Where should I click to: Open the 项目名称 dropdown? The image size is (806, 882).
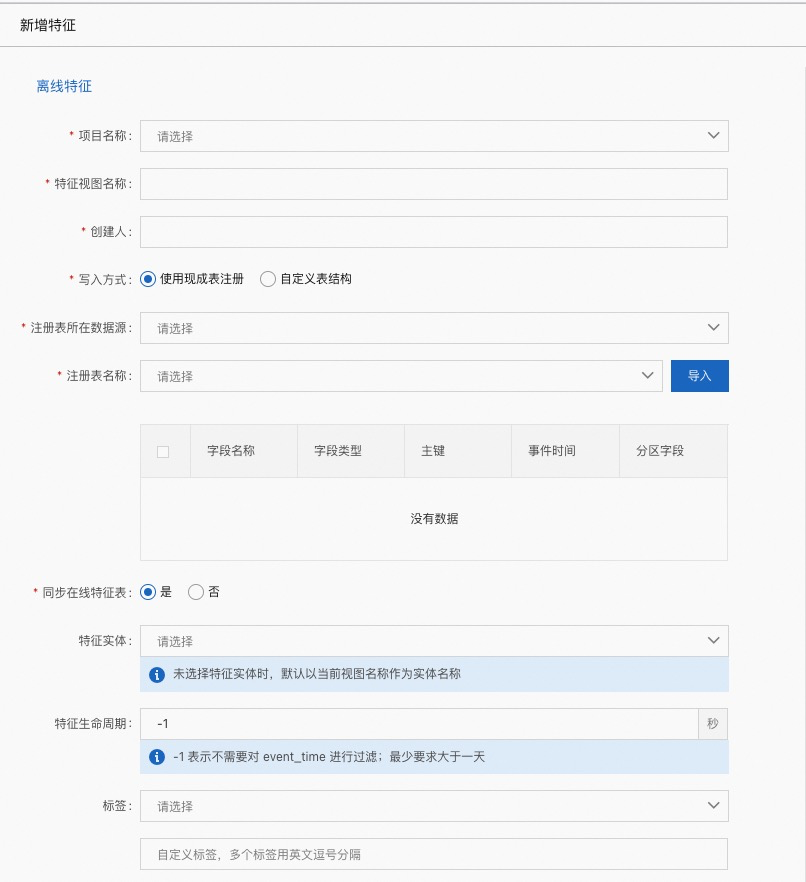[x=434, y=136]
